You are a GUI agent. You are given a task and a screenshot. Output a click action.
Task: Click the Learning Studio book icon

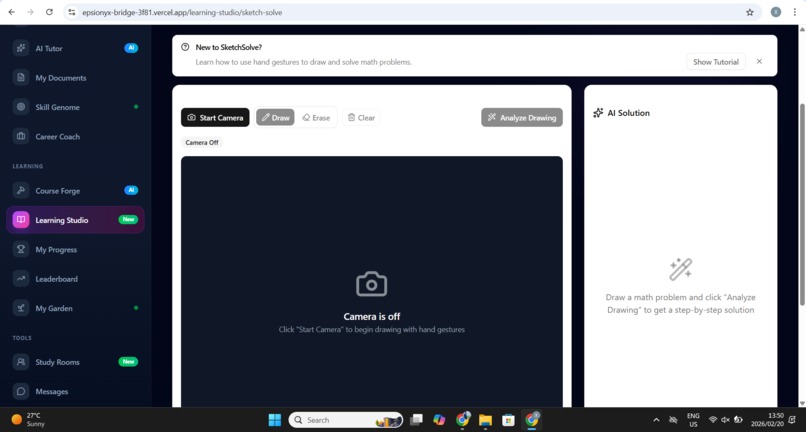21,220
